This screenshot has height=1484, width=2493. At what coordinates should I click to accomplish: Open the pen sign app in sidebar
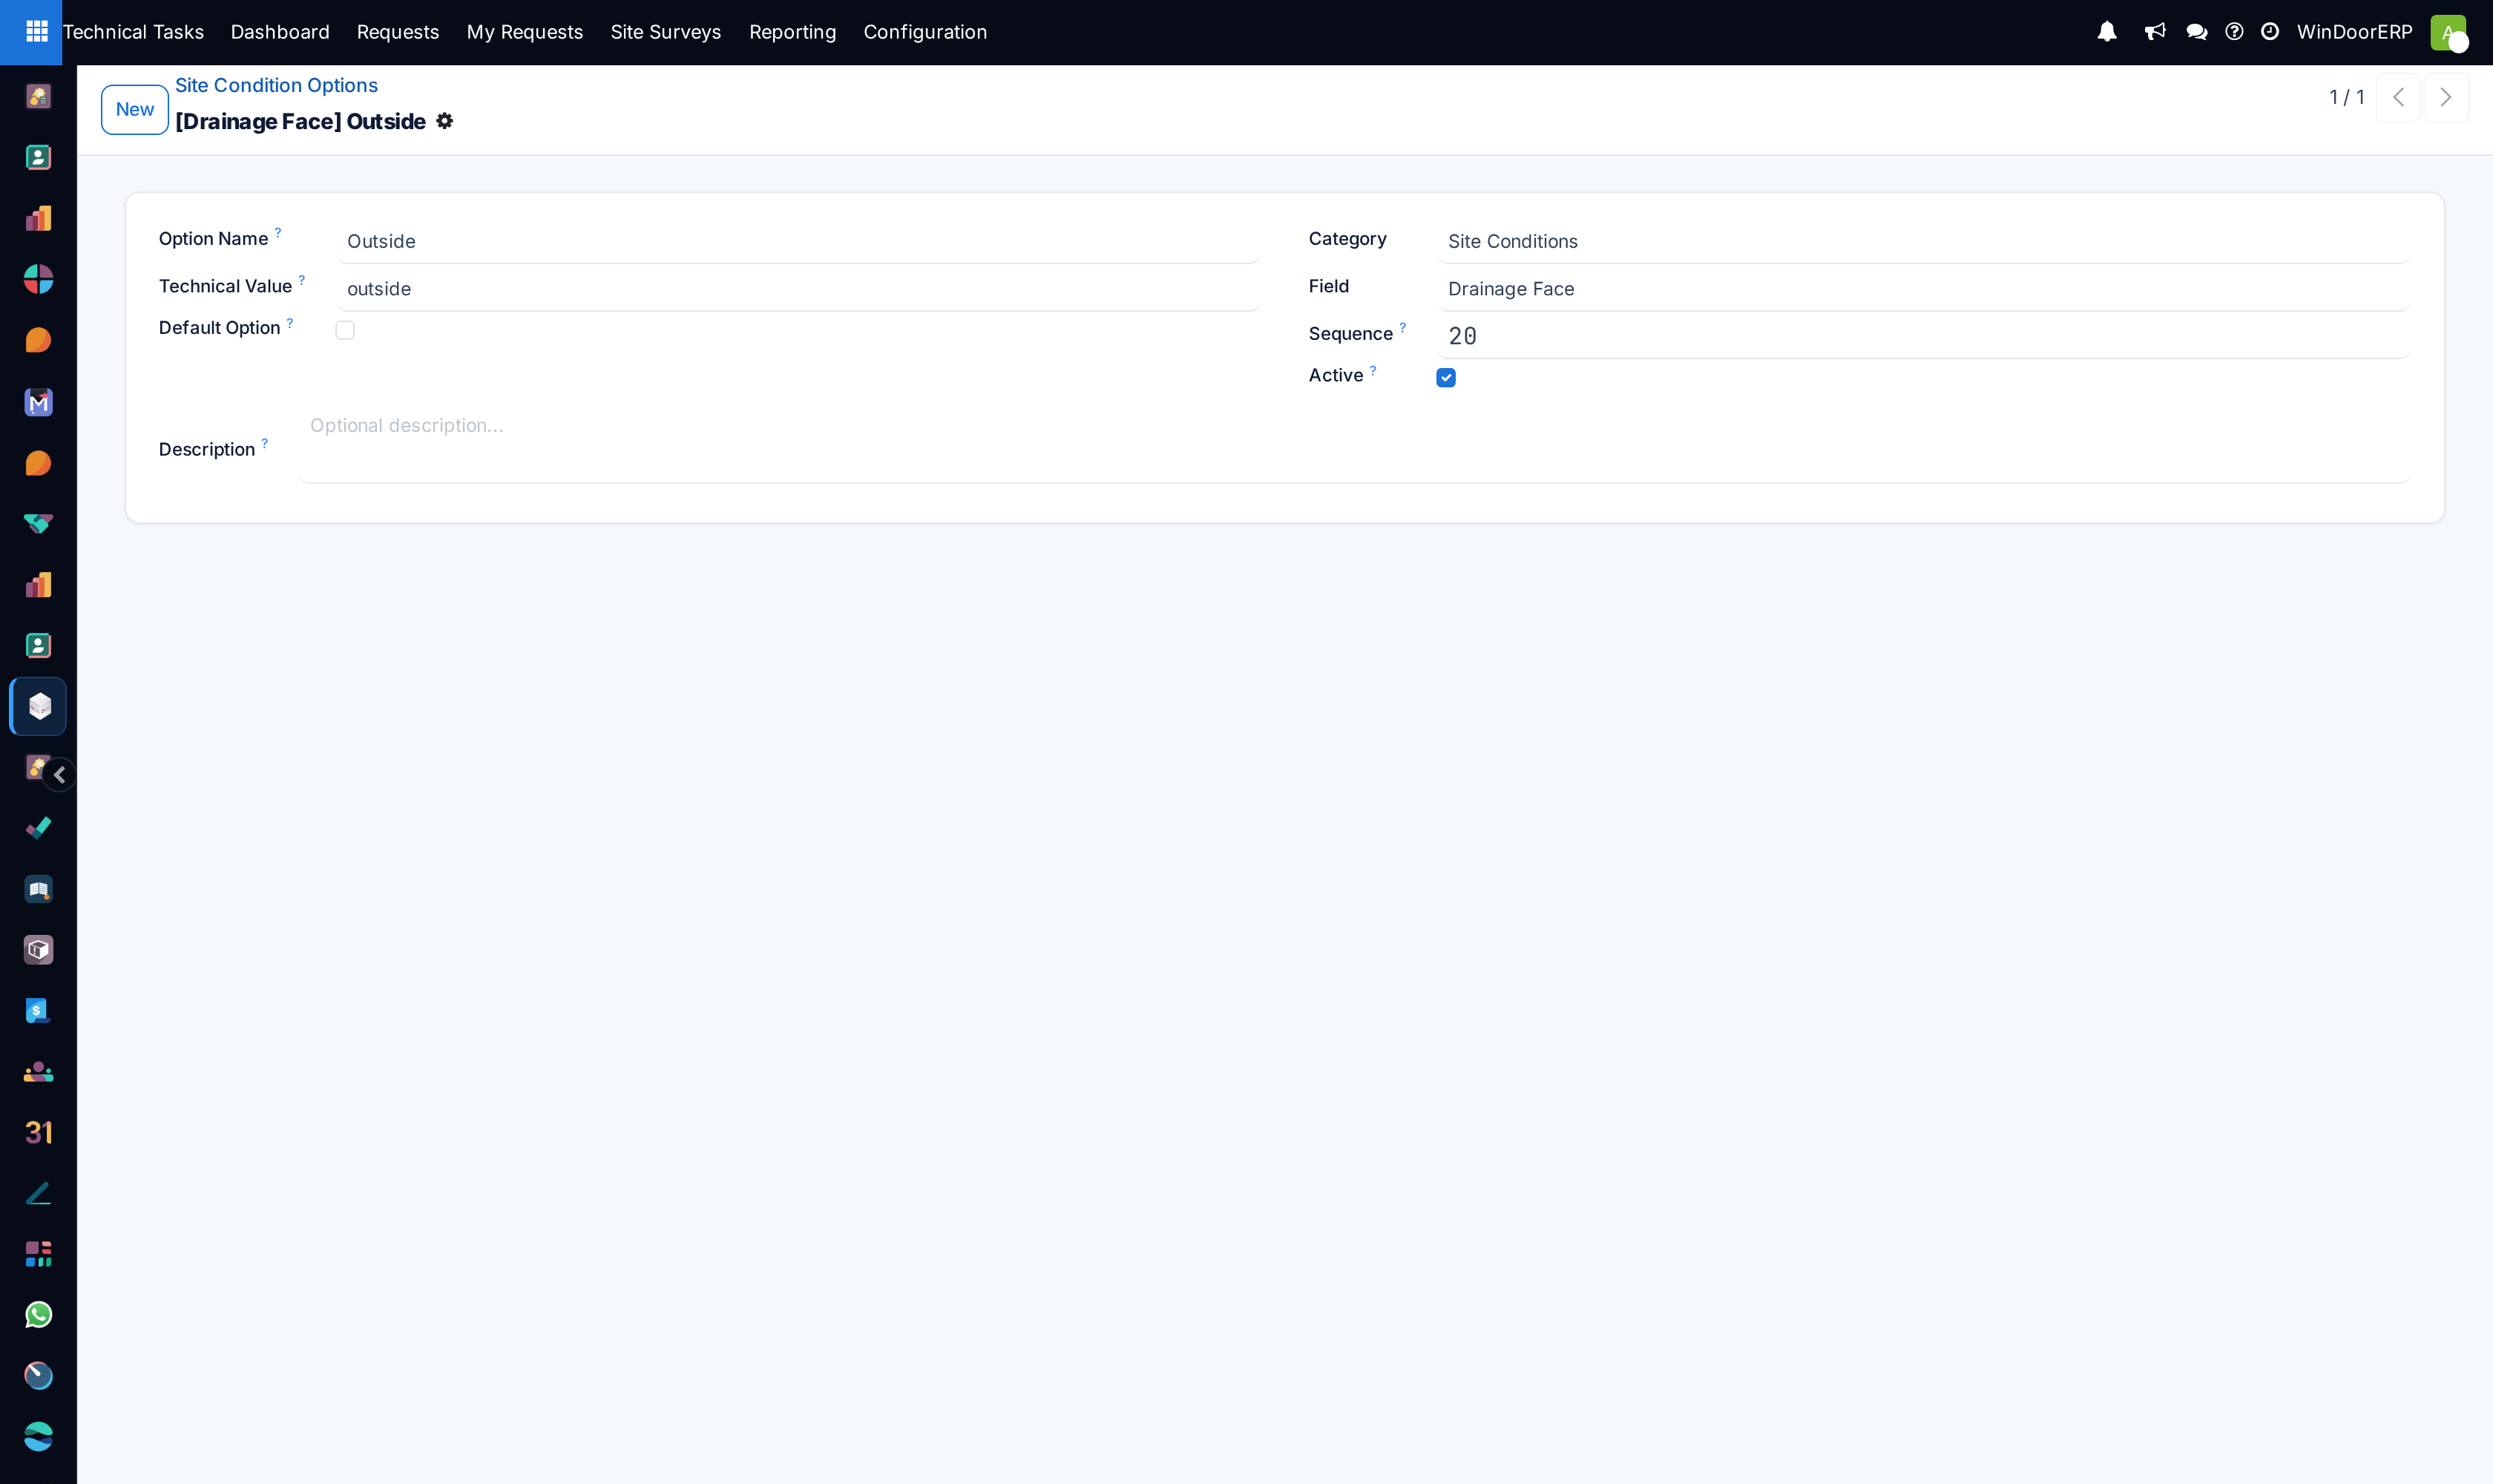pyautogui.click(x=38, y=1193)
